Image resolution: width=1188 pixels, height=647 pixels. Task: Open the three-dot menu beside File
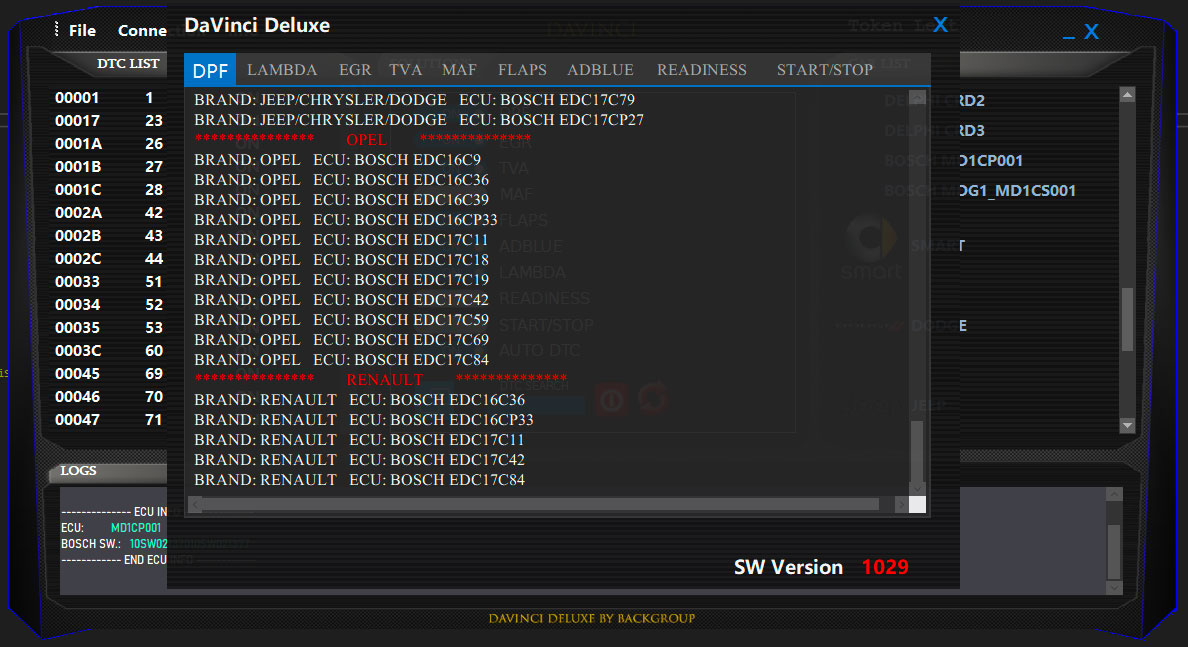[x=57, y=29]
